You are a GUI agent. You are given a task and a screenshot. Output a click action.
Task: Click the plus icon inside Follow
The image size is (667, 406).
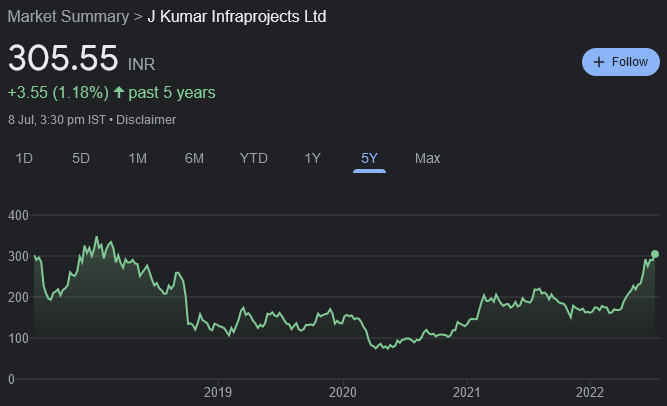pos(599,62)
